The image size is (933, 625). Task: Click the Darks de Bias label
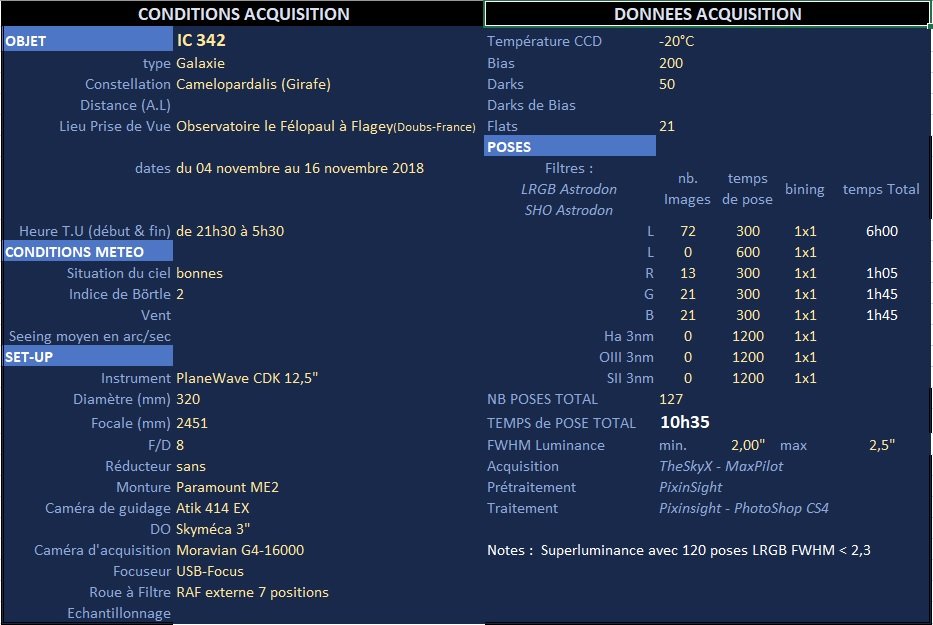click(x=531, y=105)
